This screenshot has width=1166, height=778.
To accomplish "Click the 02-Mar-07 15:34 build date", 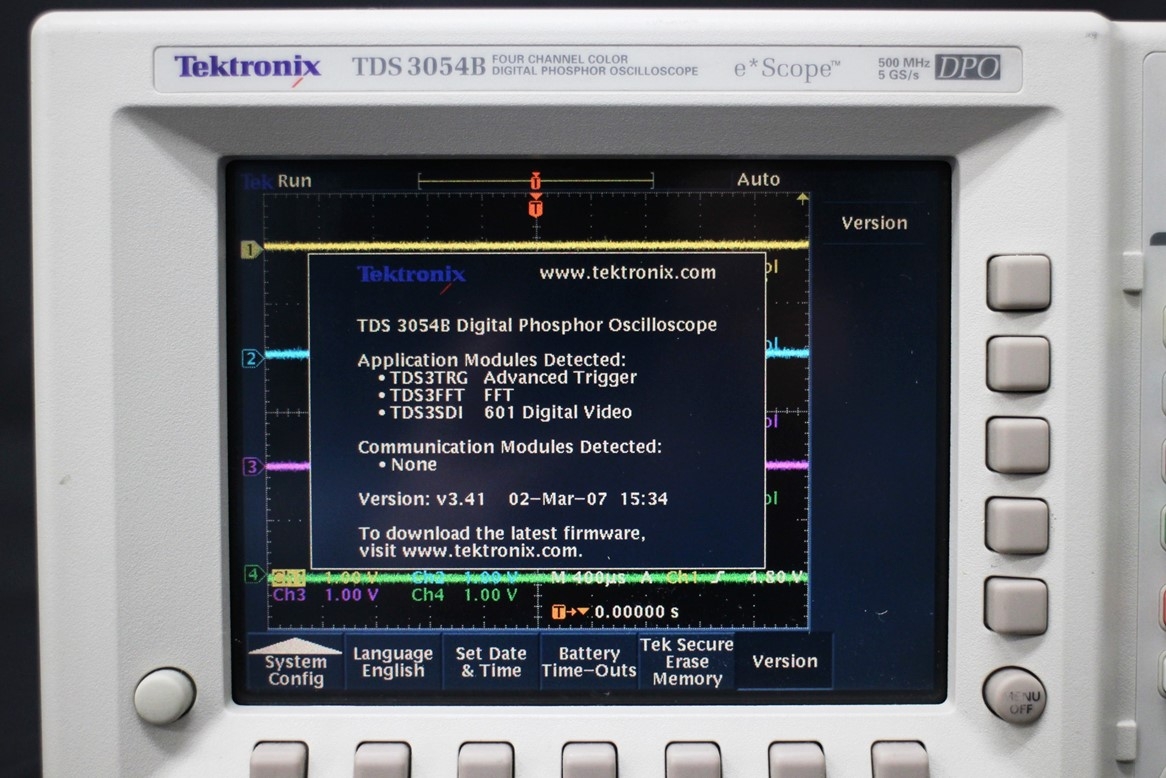I will click(x=588, y=499).
